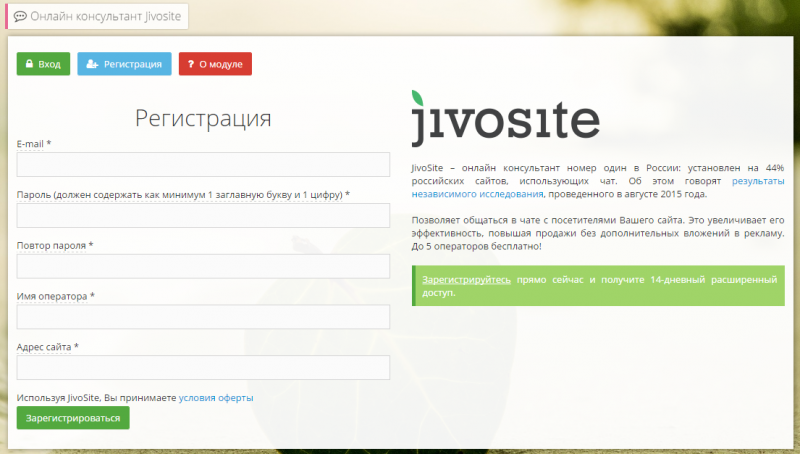Open the Вход tab

pos(43,64)
